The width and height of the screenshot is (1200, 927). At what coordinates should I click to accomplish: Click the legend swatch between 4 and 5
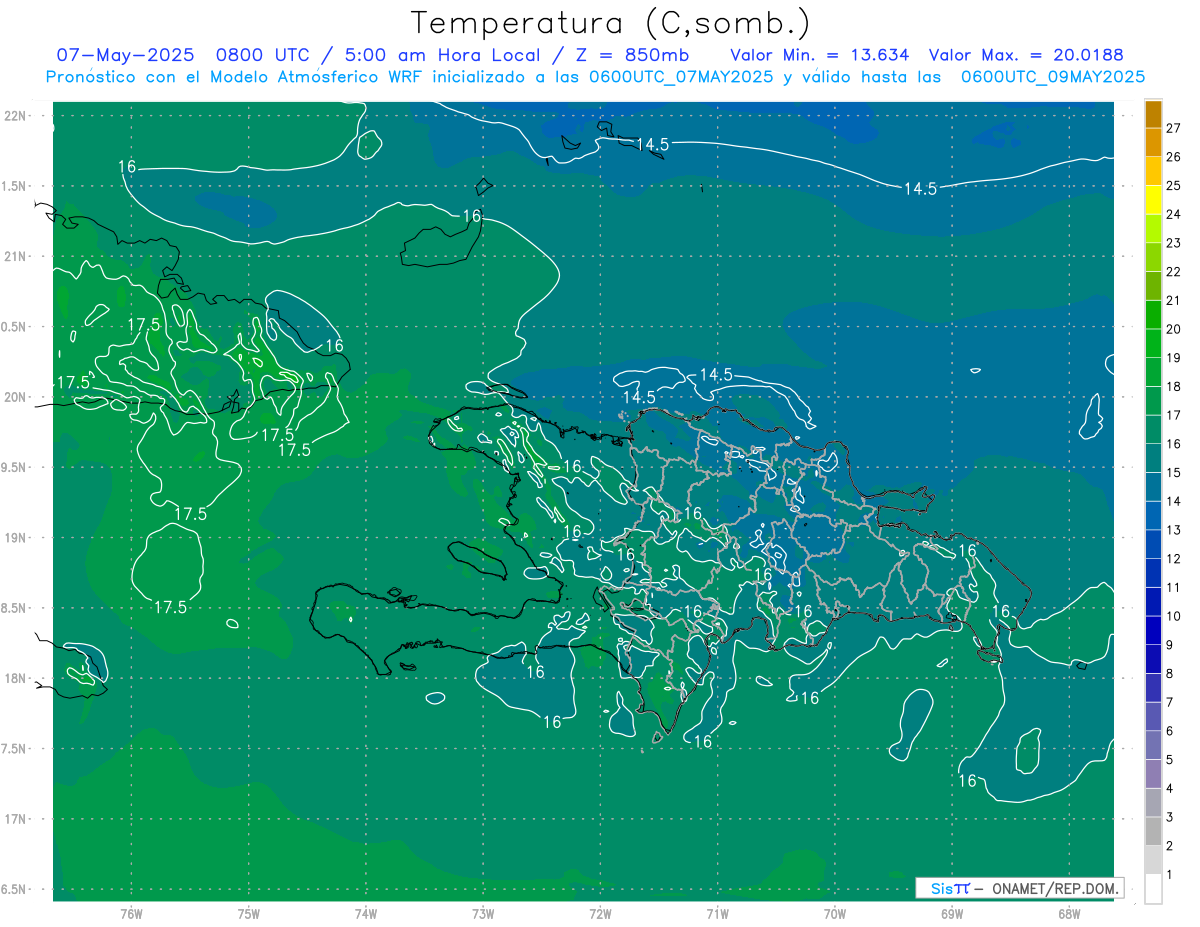1154,774
